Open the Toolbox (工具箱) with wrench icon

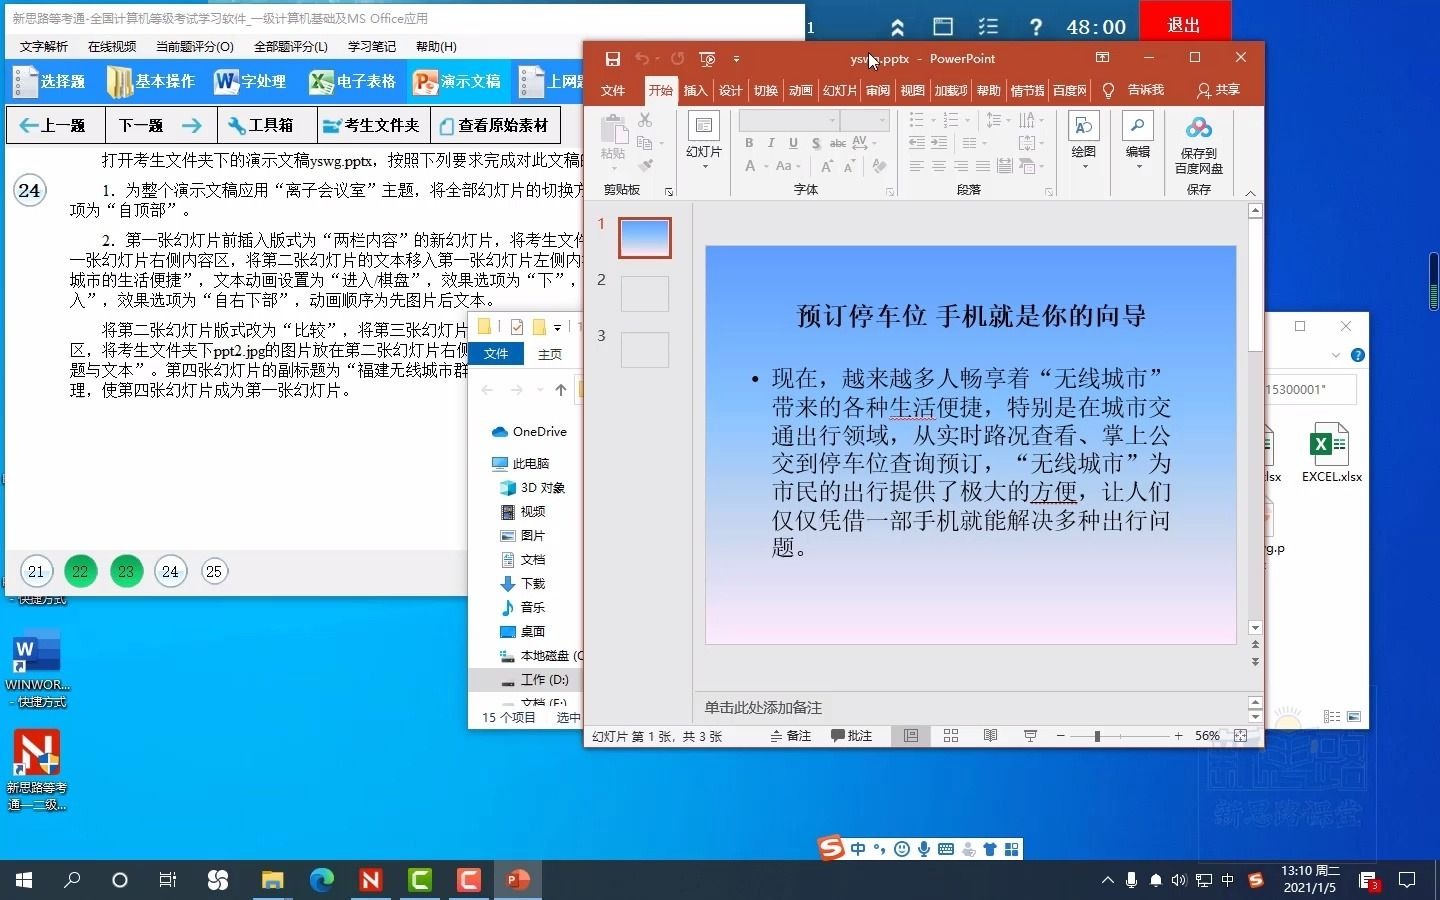point(264,125)
